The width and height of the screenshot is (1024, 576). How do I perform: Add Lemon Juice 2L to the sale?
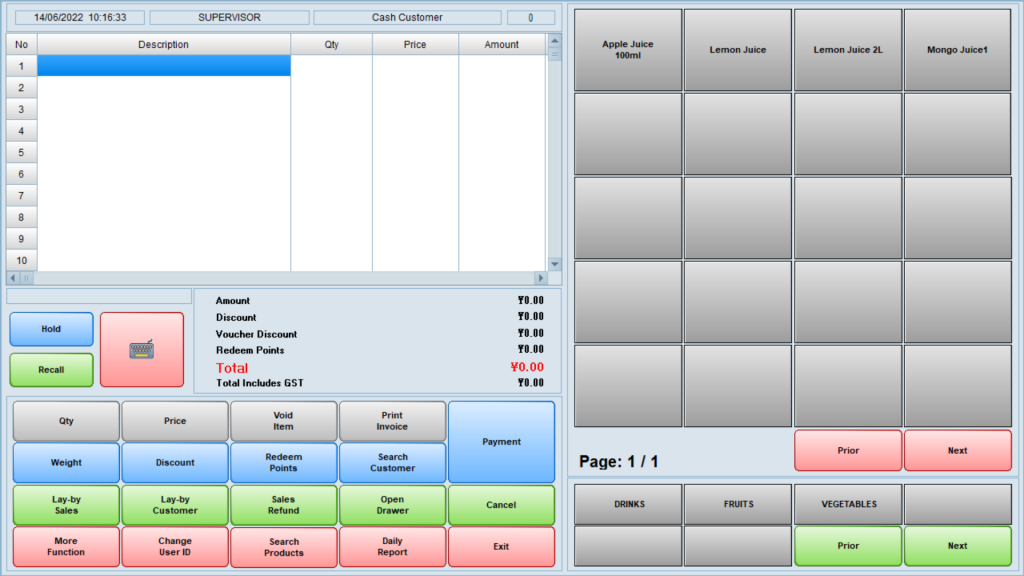click(x=848, y=50)
